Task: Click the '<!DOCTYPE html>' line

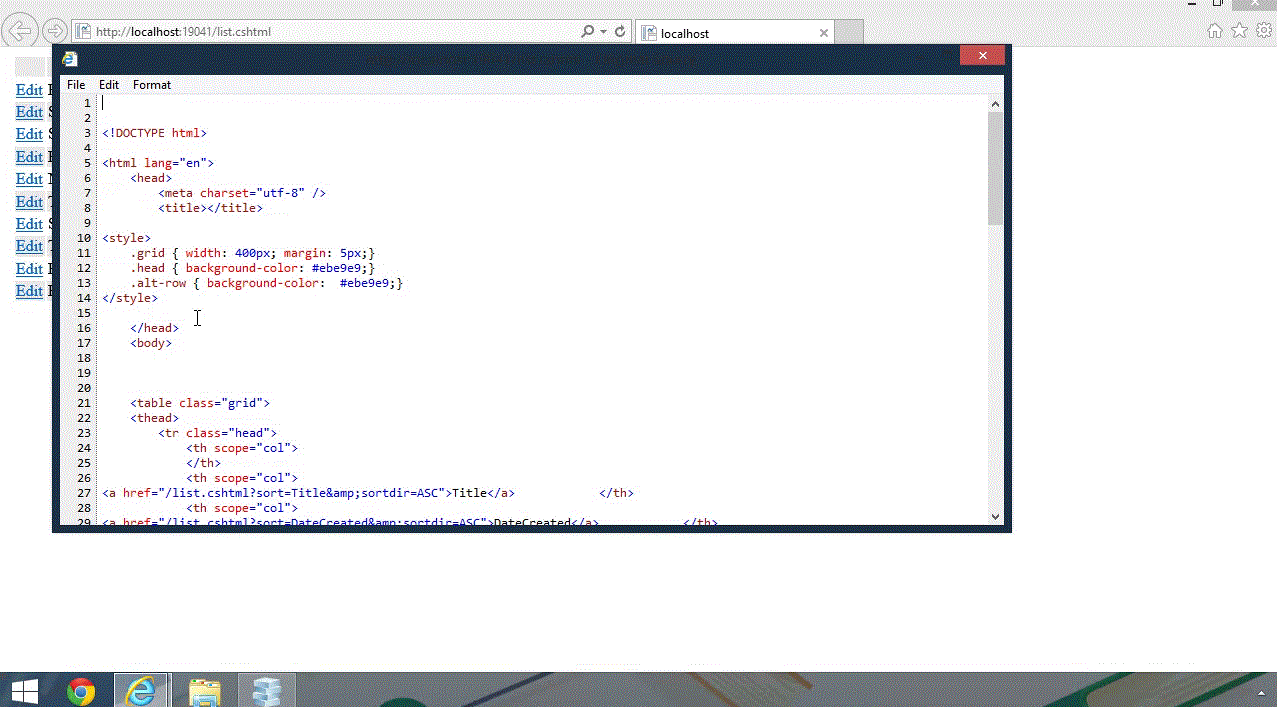Action: click(x=154, y=133)
